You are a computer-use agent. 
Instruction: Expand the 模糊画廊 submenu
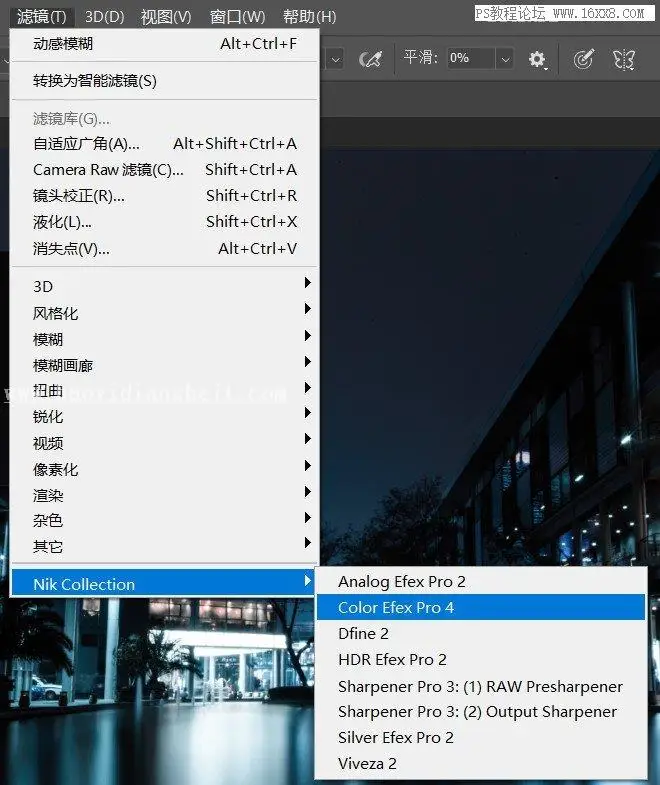pyautogui.click(x=165, y=365)
